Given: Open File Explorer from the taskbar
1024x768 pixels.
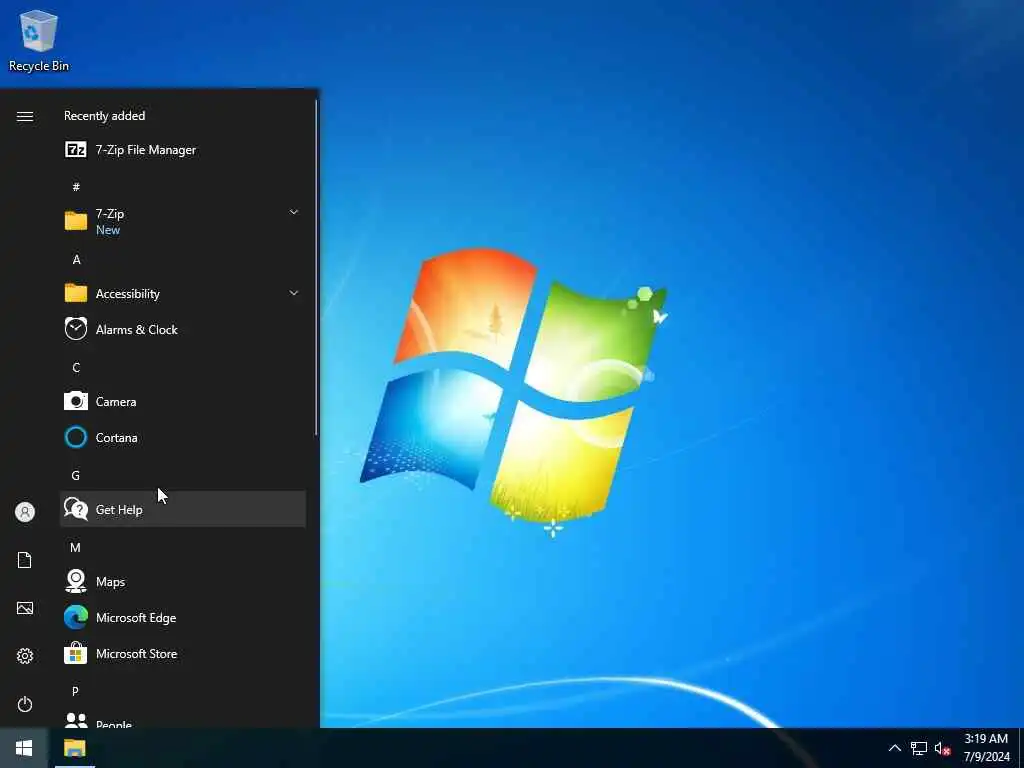Looking at the screenshot, I should point(74,748).
